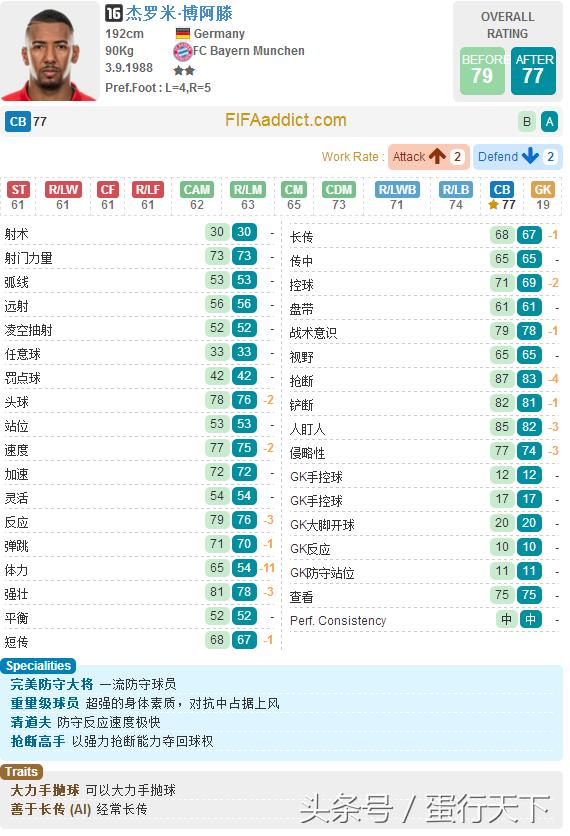Click the 16 edition badge beside the name
This screenshot has height=836, width=570.
[x=114, y=13]
